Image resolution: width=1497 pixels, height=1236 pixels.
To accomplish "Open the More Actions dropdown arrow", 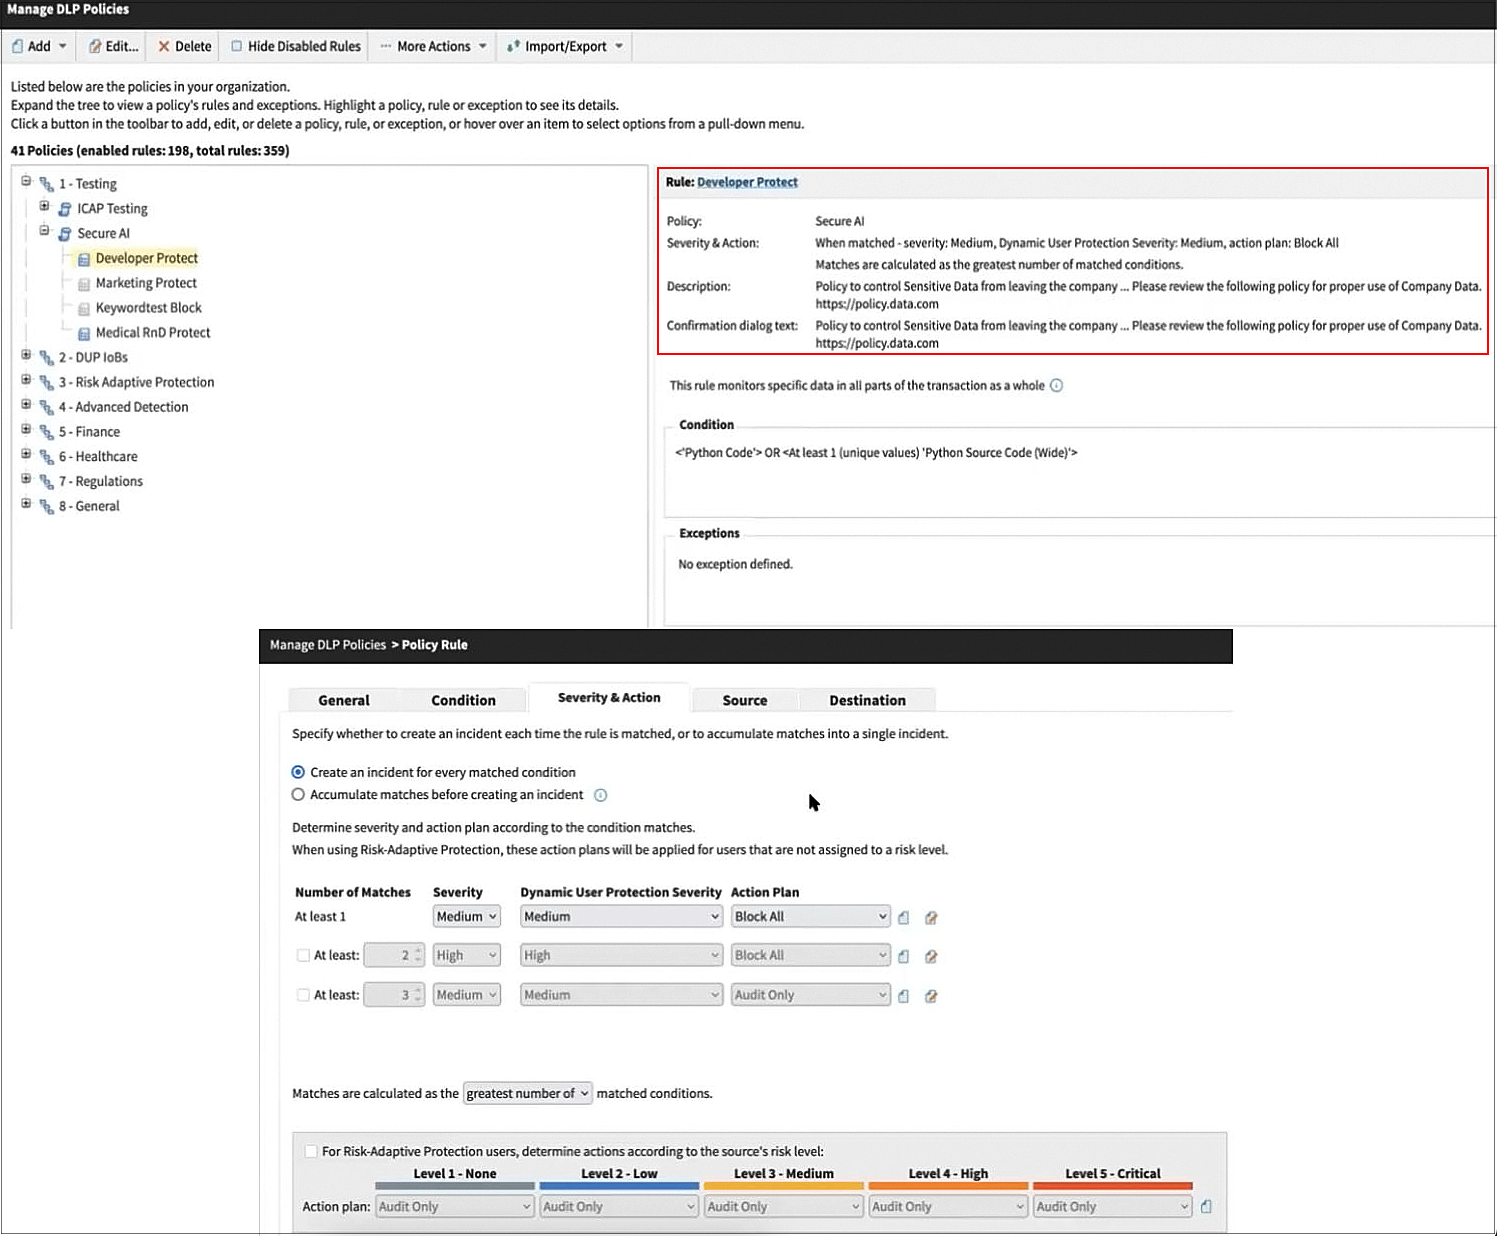I will [482, 46].
